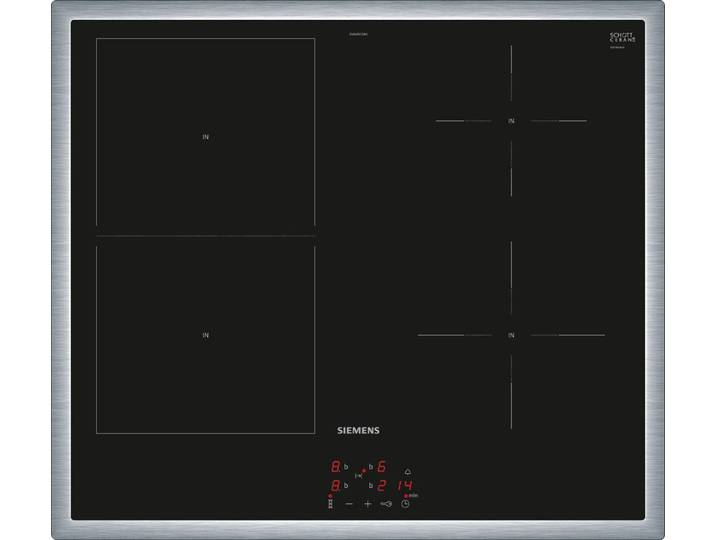Touch the clock timer symbol
Image resolution: width=716 pixels, height=540 pixels.
click(405, 504)
